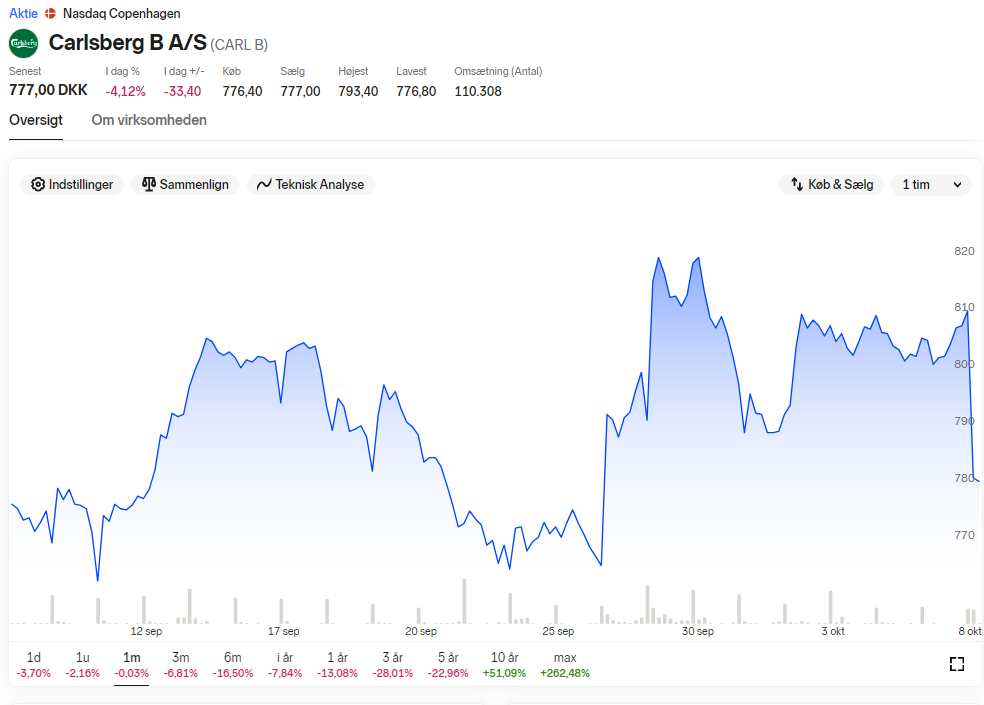Click the Sælg price 777,00
Viewport: 984px width, 705px height.
coord(300,92)
